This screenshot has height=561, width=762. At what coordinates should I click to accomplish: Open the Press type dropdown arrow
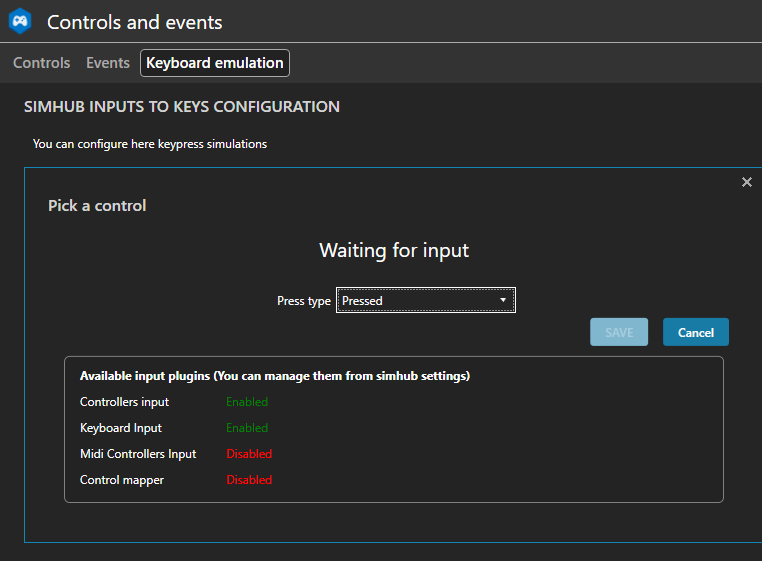[503, 300]
